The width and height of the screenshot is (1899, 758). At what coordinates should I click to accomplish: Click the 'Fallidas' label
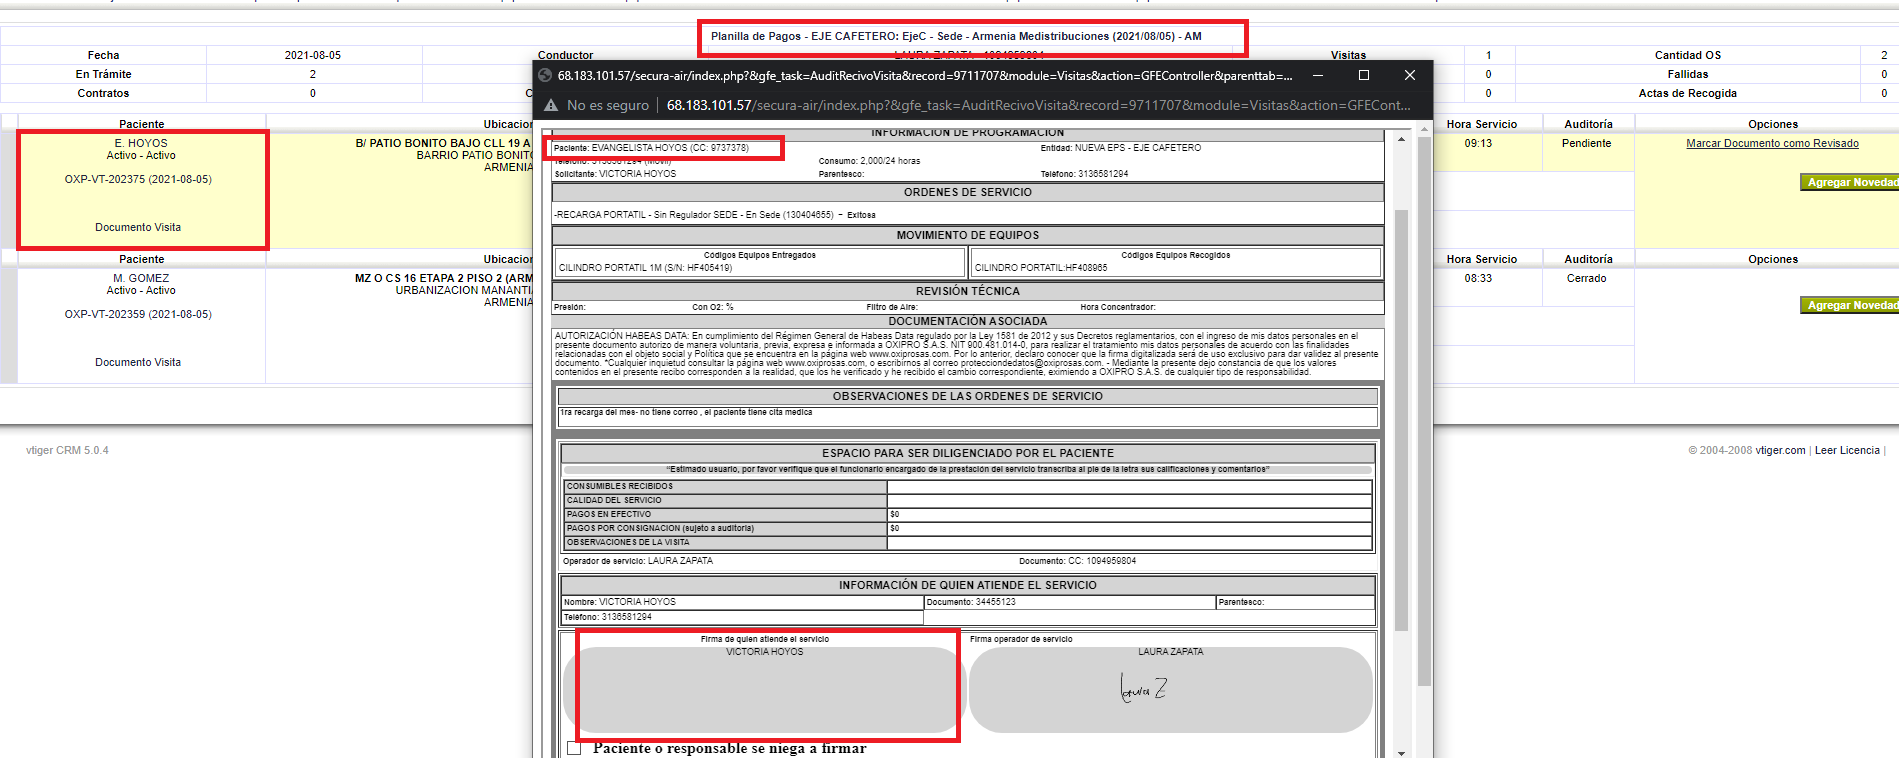point(1687,74)
